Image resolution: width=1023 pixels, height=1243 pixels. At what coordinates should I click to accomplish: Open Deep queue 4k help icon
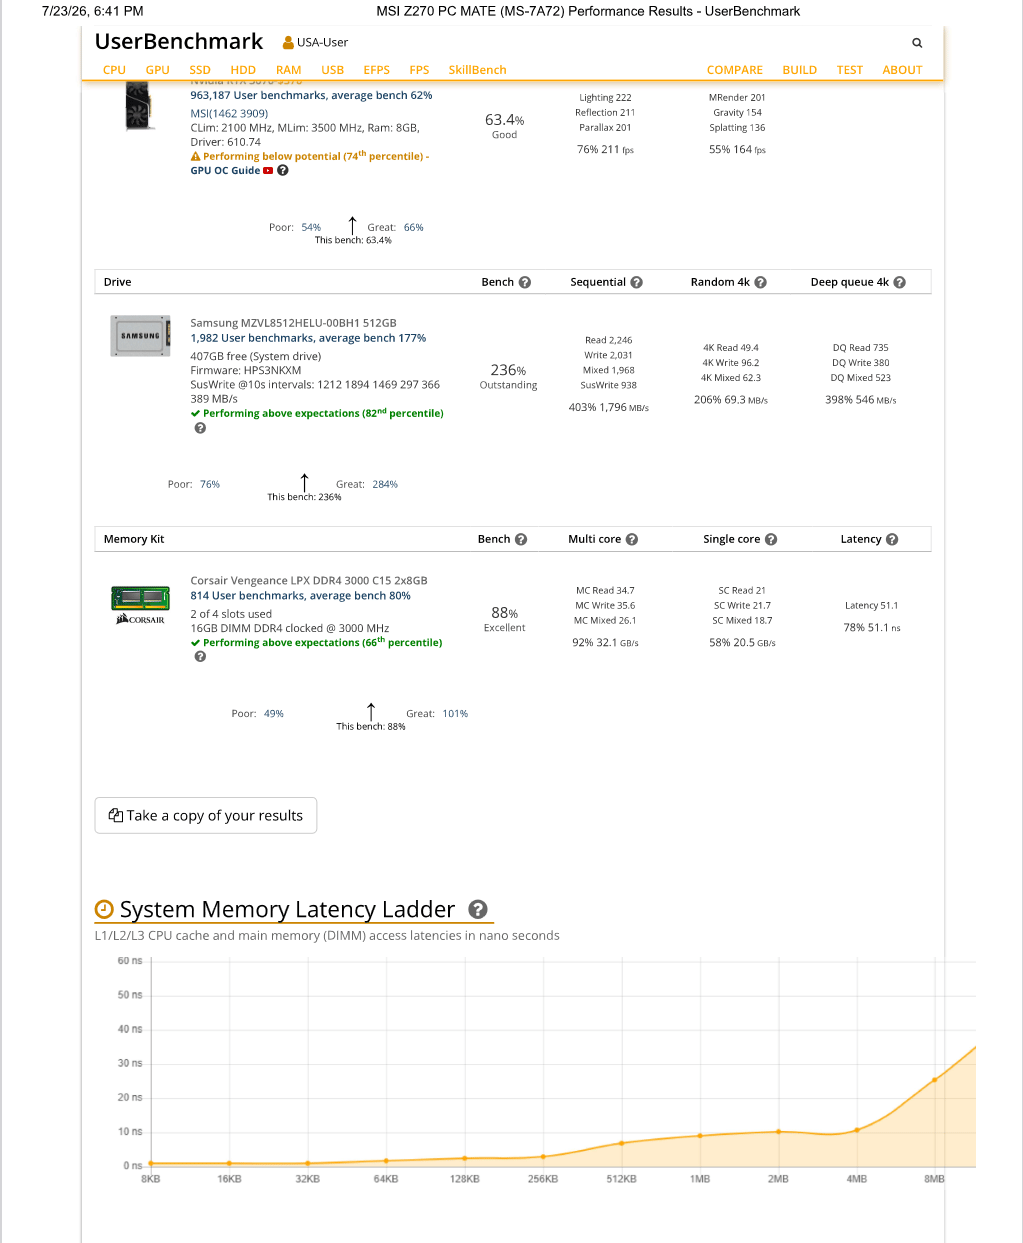click(x=899, y=282)
